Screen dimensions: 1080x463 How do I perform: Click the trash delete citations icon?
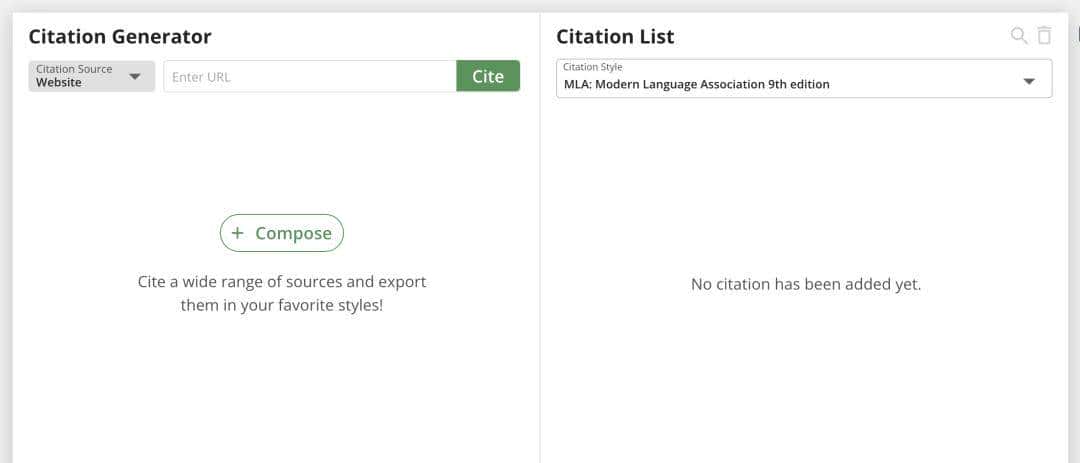click(x=1044, y=36)
